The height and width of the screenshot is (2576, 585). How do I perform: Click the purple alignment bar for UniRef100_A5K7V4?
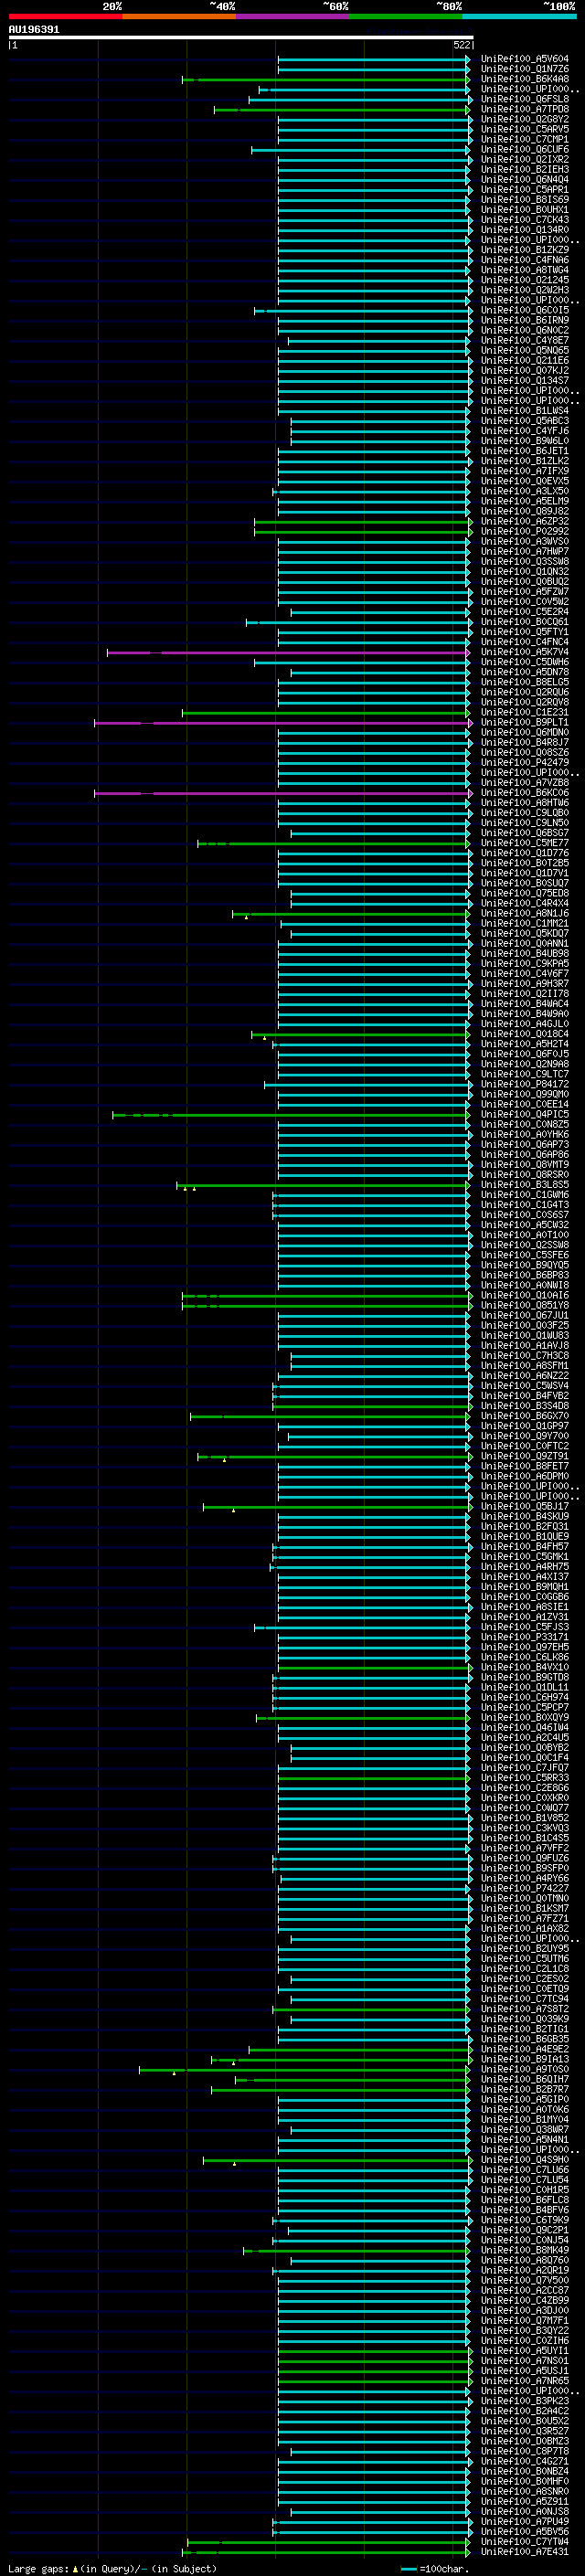(x=288, y=653)
